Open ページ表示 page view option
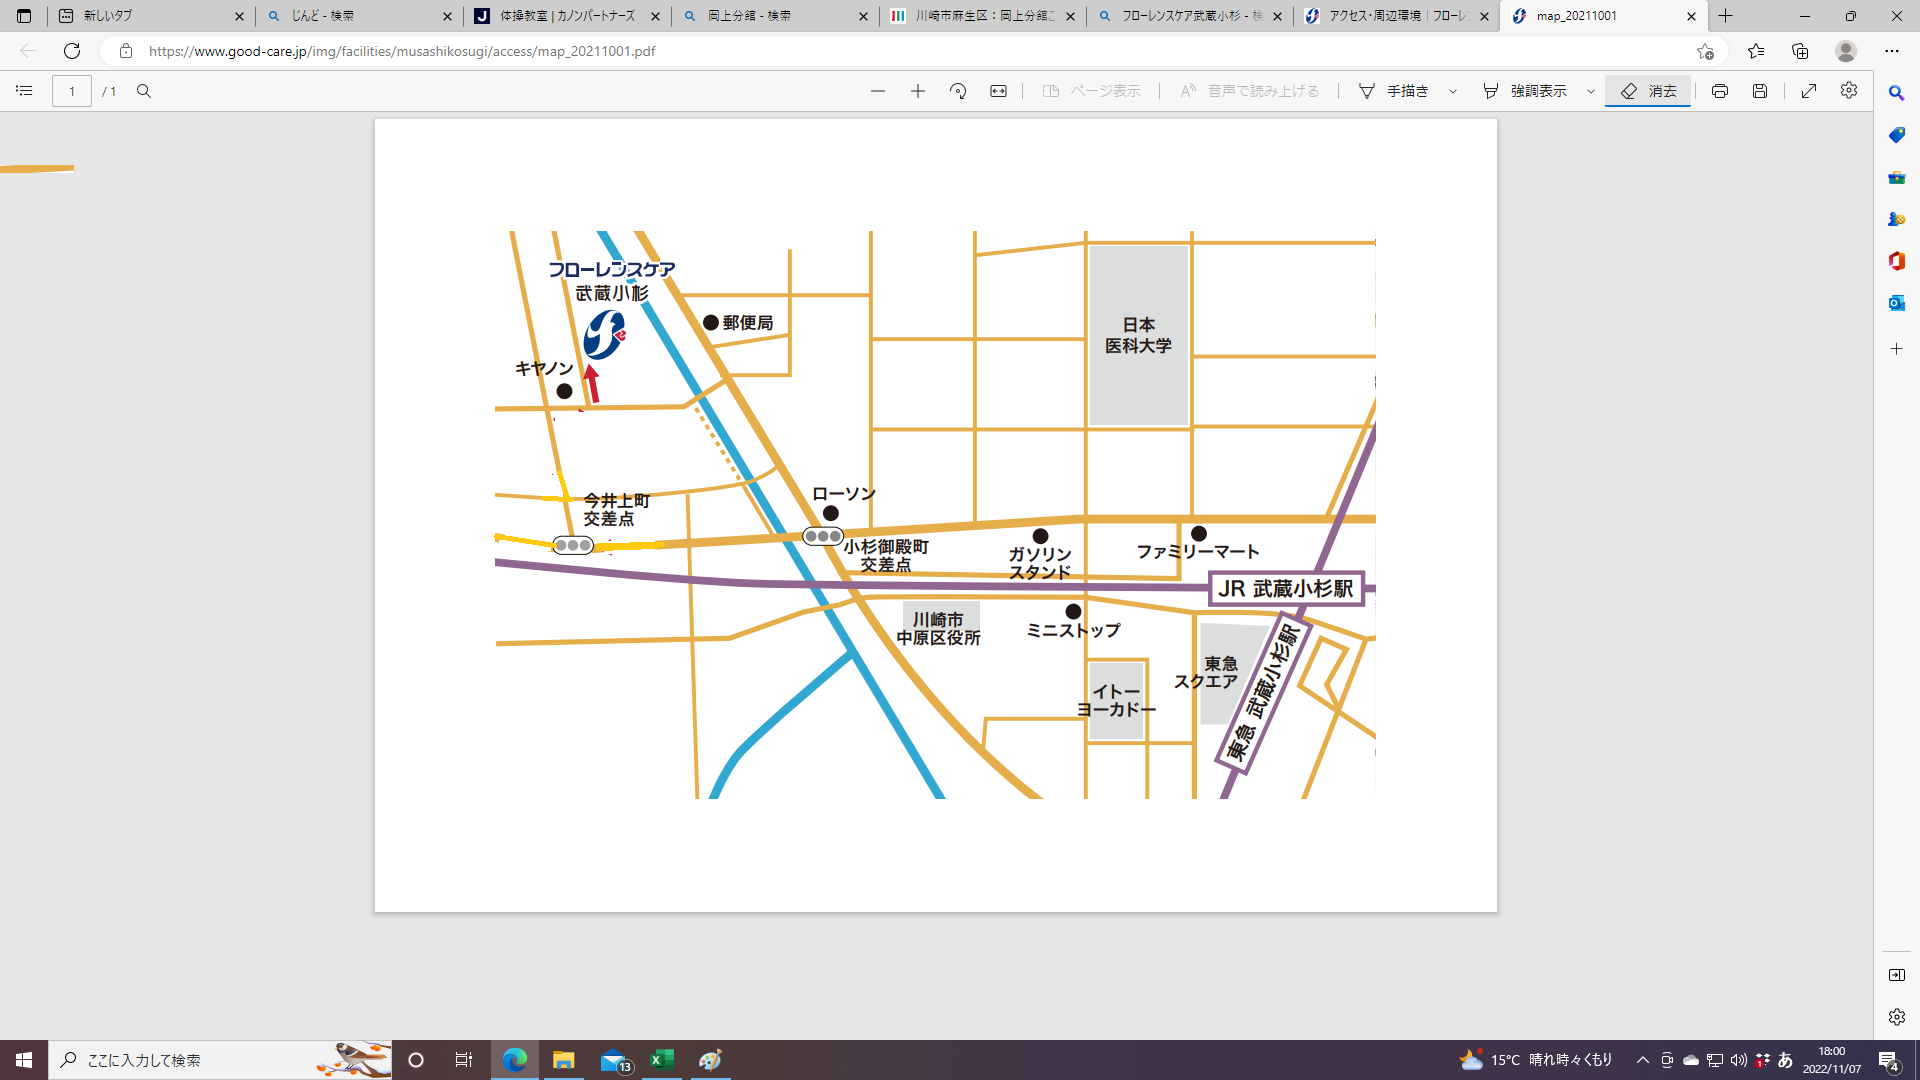 tap(1091, 91)
